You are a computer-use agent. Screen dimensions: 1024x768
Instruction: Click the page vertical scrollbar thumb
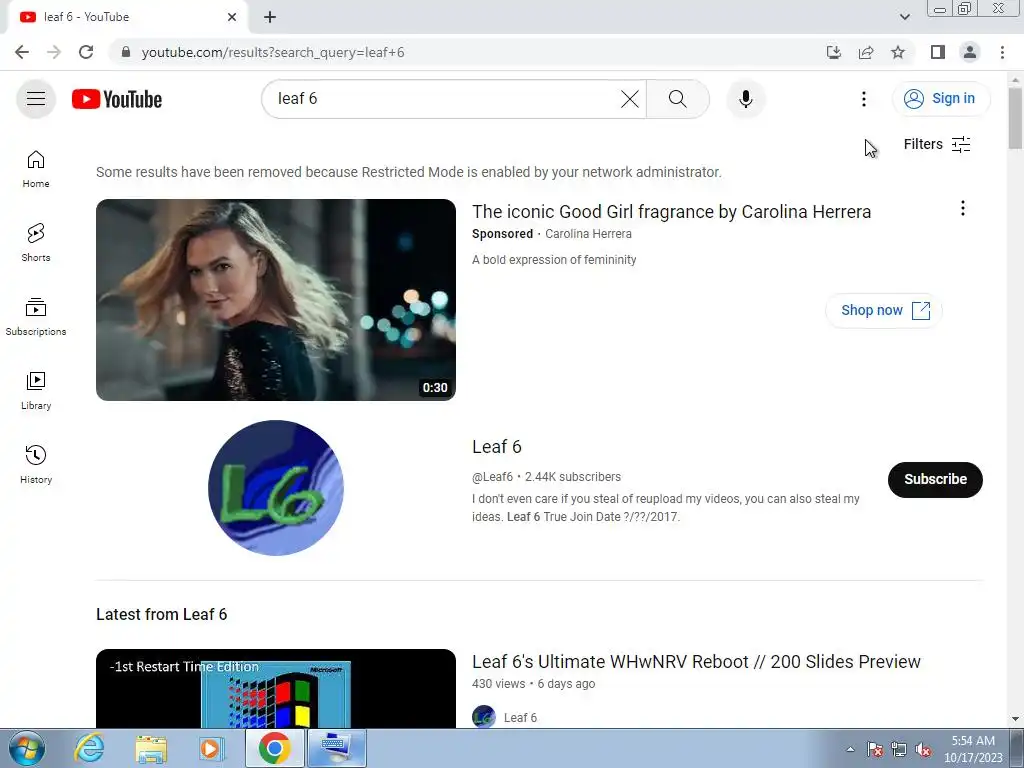click(1015, 118)
